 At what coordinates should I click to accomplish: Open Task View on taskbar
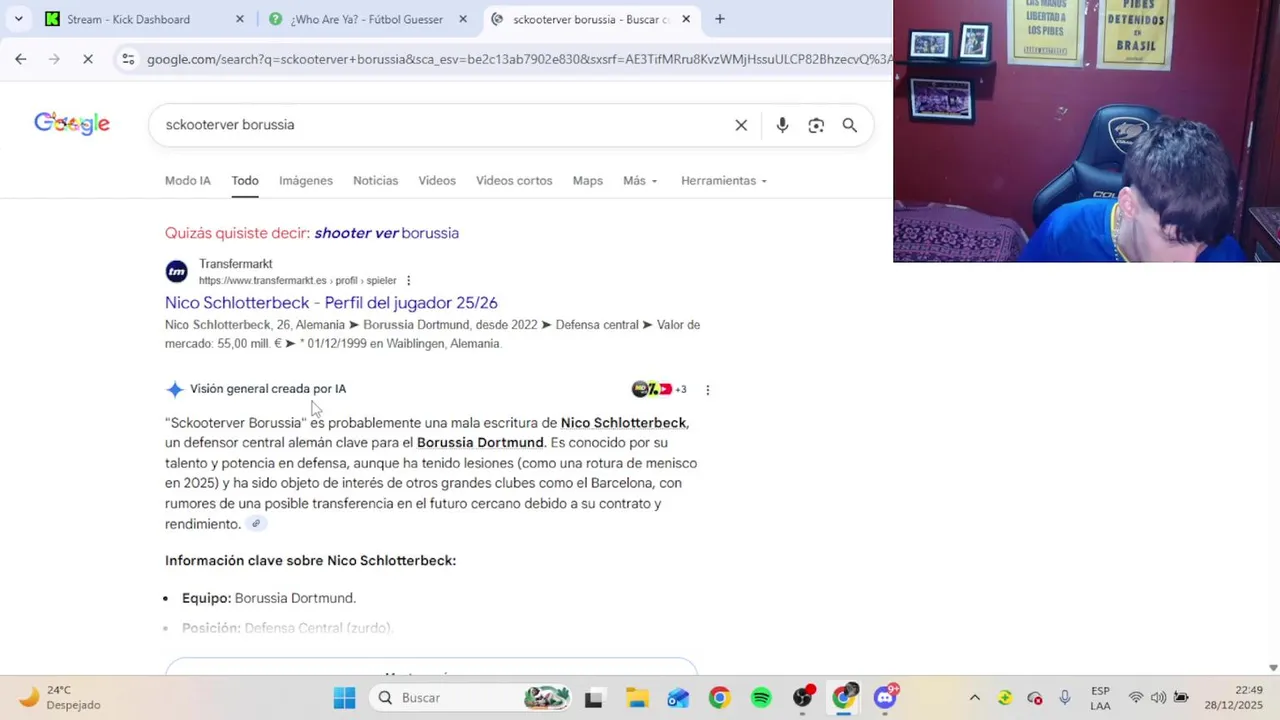[x=594, y=698]
